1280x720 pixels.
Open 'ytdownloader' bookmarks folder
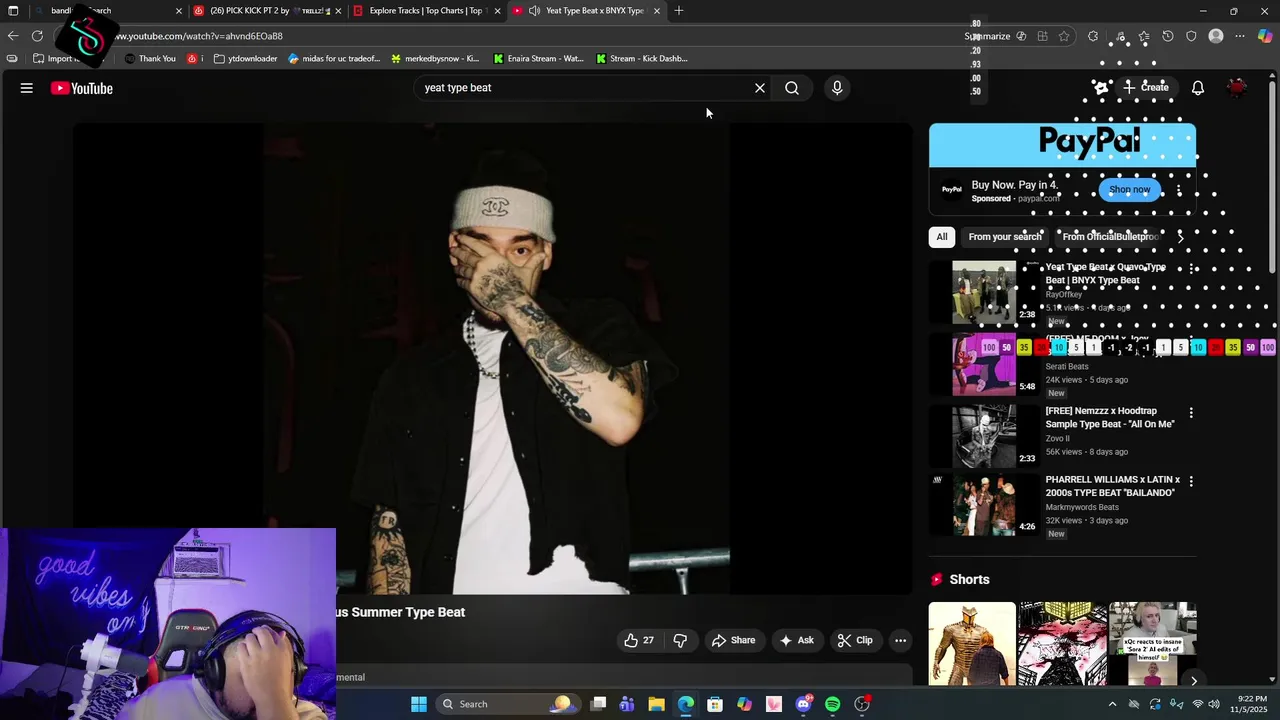coord(245,59)
